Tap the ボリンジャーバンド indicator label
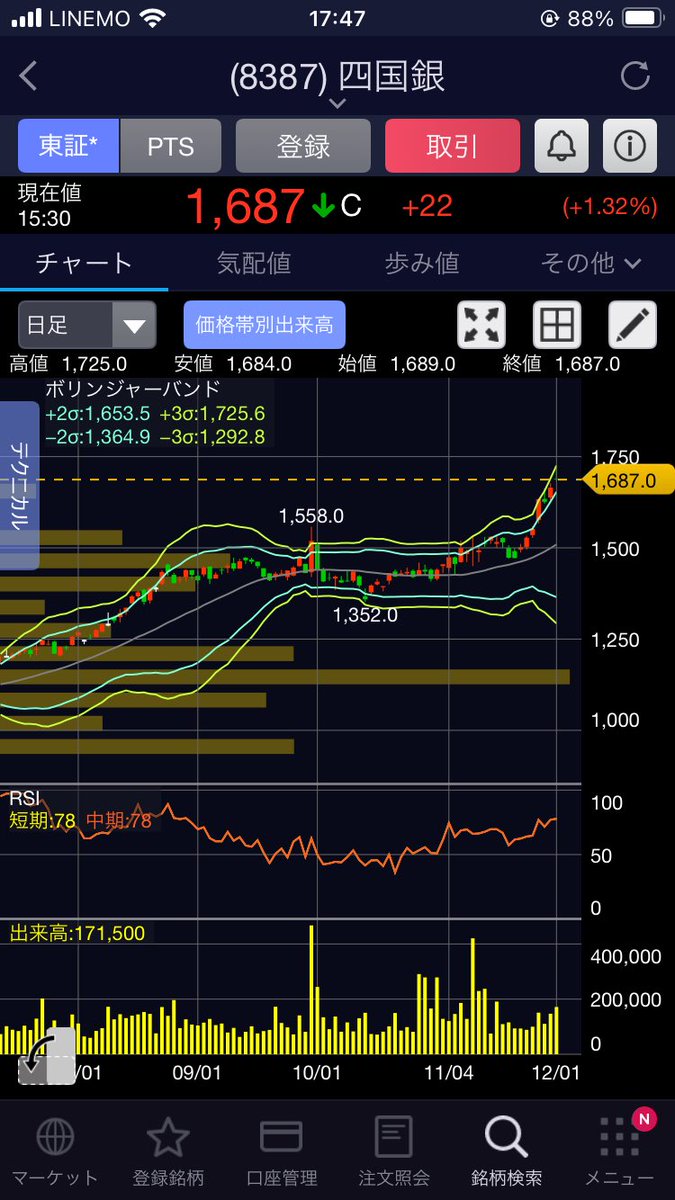The width and height of the screenshot is (675, 1200). [x=133, y=389]
